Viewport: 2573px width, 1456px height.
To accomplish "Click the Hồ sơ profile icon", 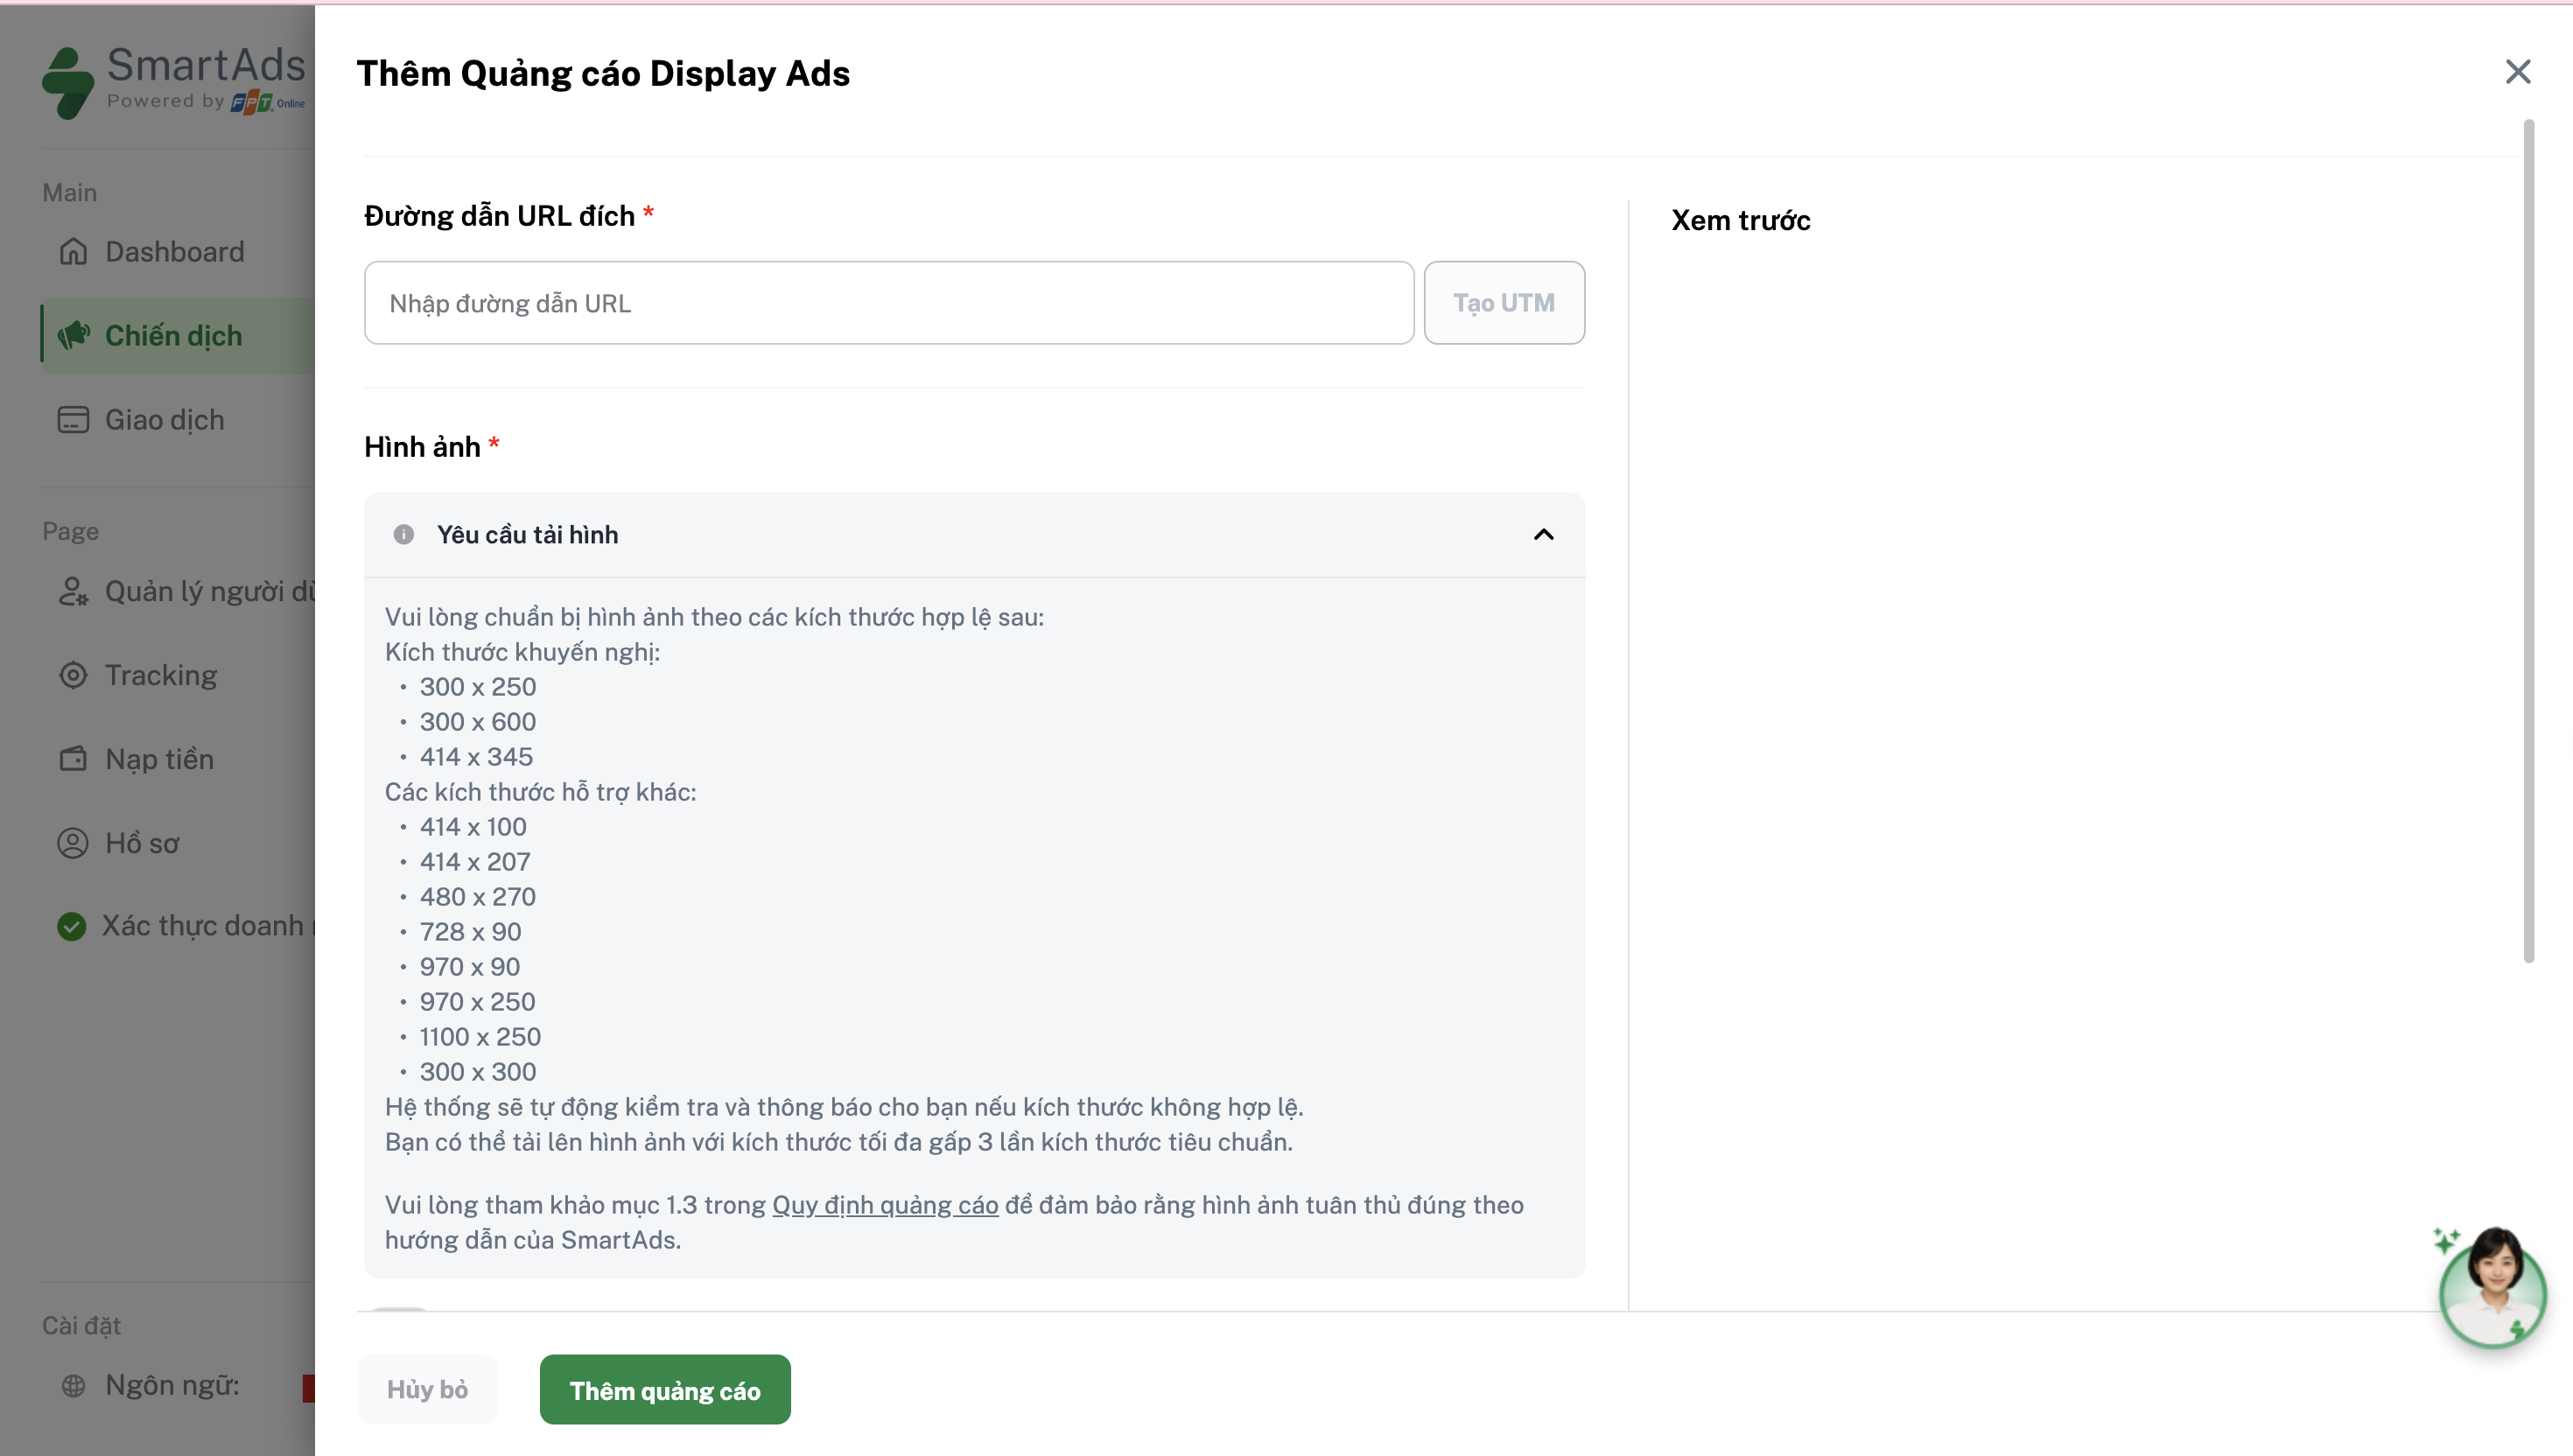I will point(73,844).
